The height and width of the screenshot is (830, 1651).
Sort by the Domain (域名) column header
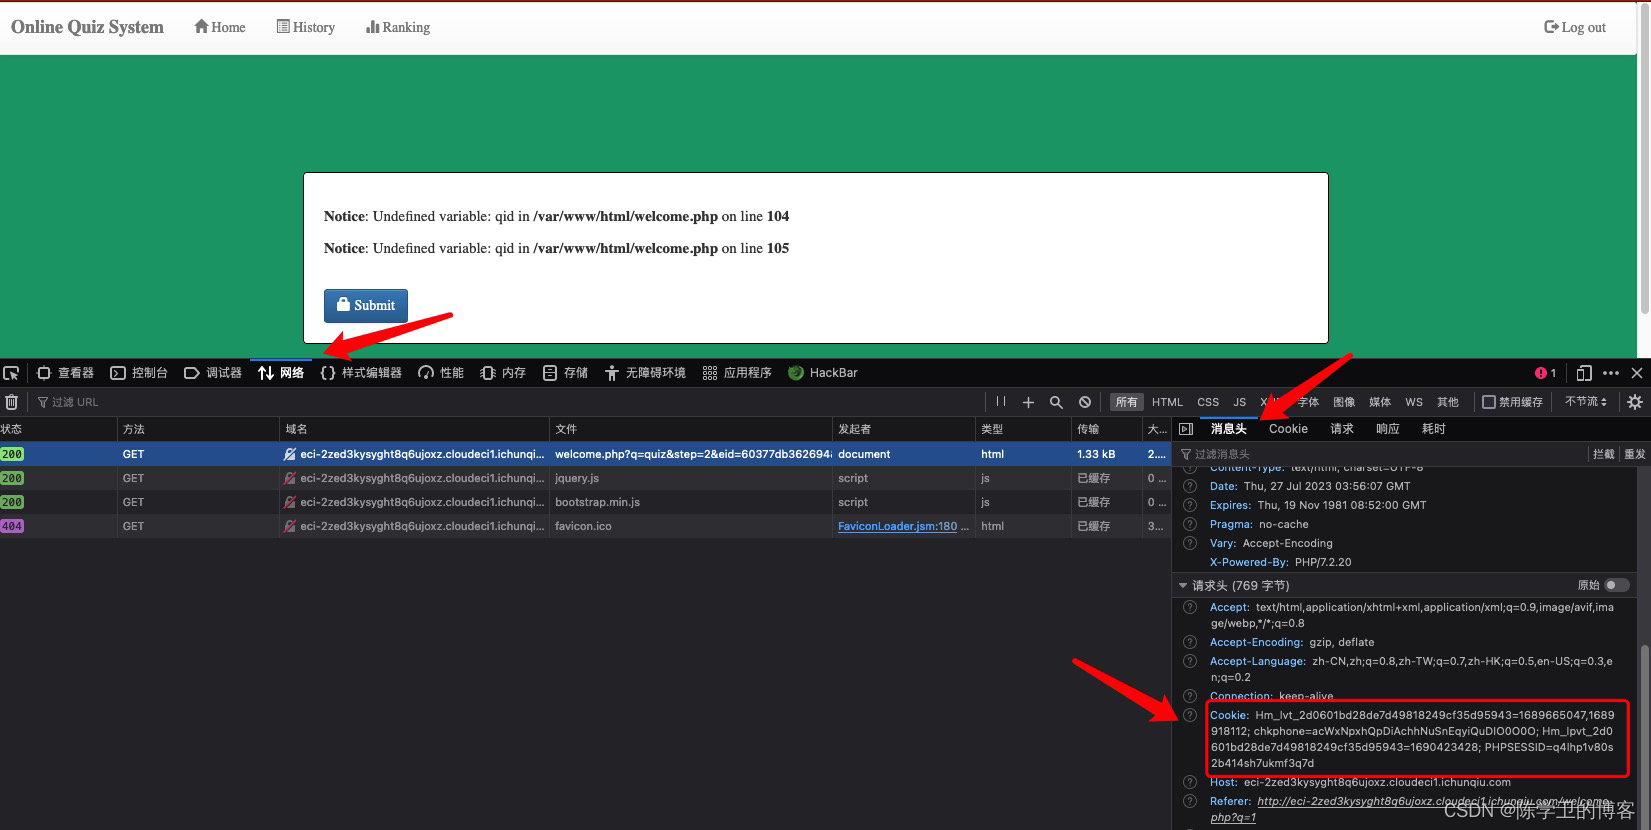(x=414, y=429)
